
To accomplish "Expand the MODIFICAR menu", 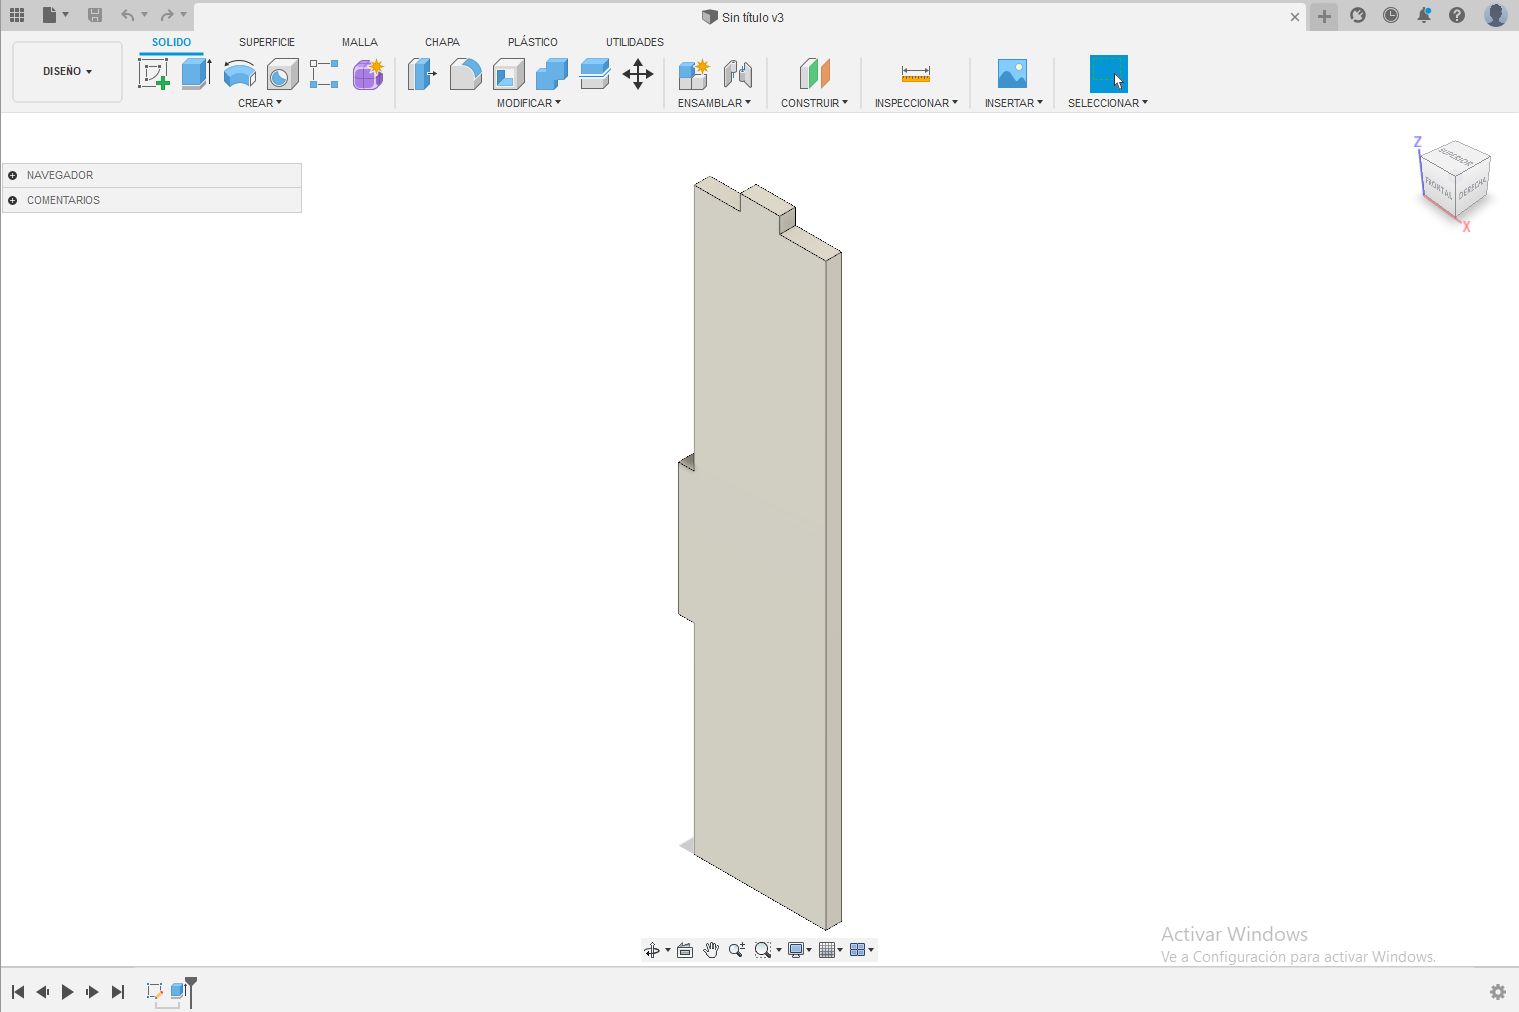I will (x=529, y=103).
